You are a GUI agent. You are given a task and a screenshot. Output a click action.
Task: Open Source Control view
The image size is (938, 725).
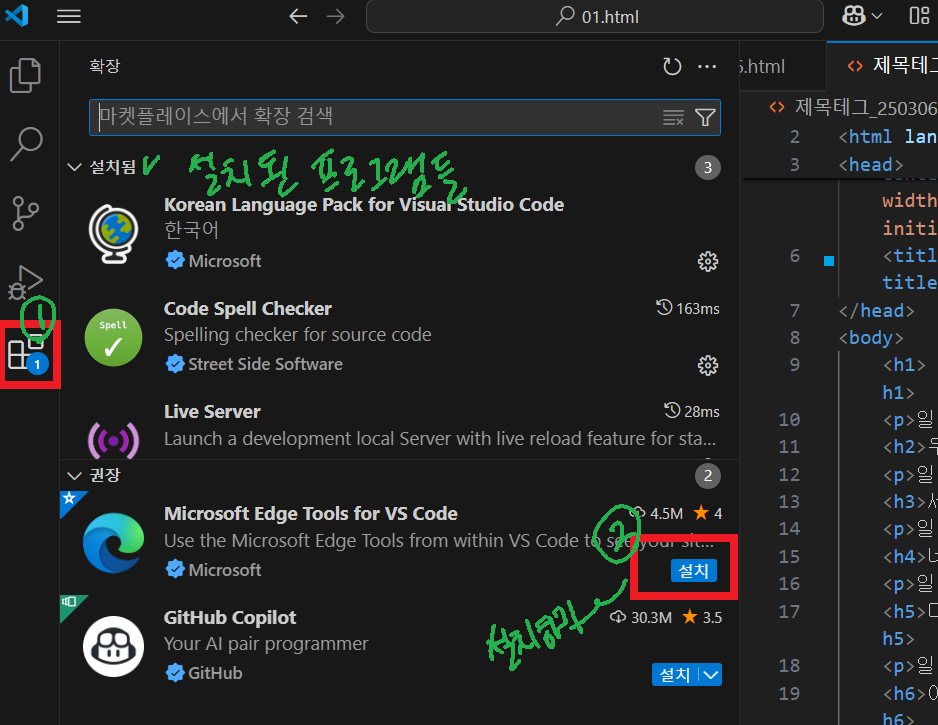26,214
